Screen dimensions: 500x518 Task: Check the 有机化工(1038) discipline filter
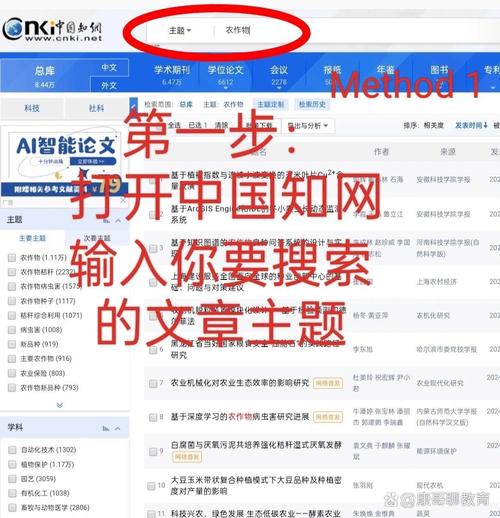point(12,493)
